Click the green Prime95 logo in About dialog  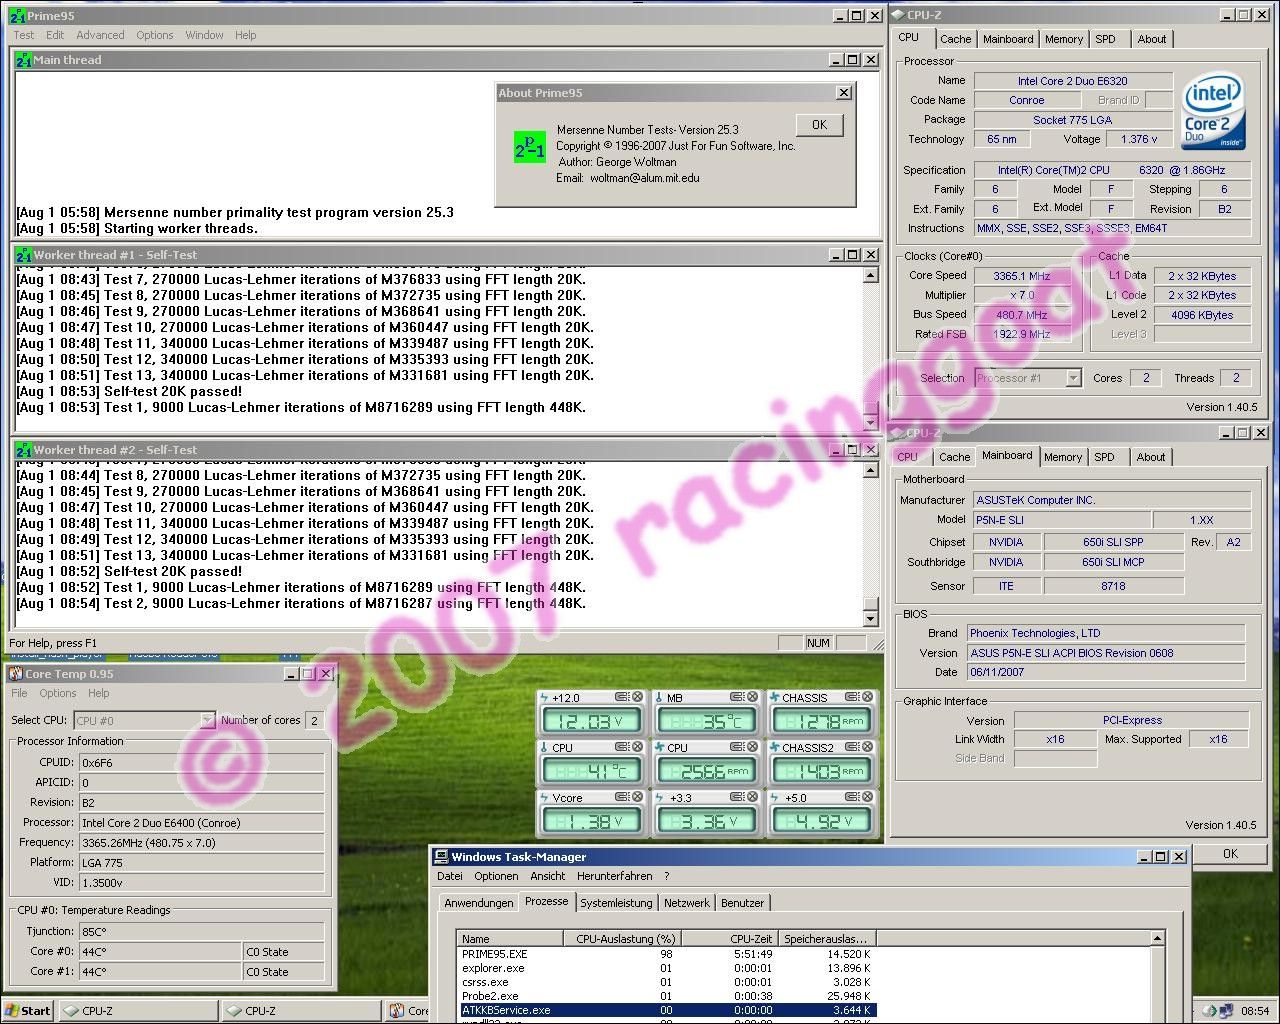530,147
